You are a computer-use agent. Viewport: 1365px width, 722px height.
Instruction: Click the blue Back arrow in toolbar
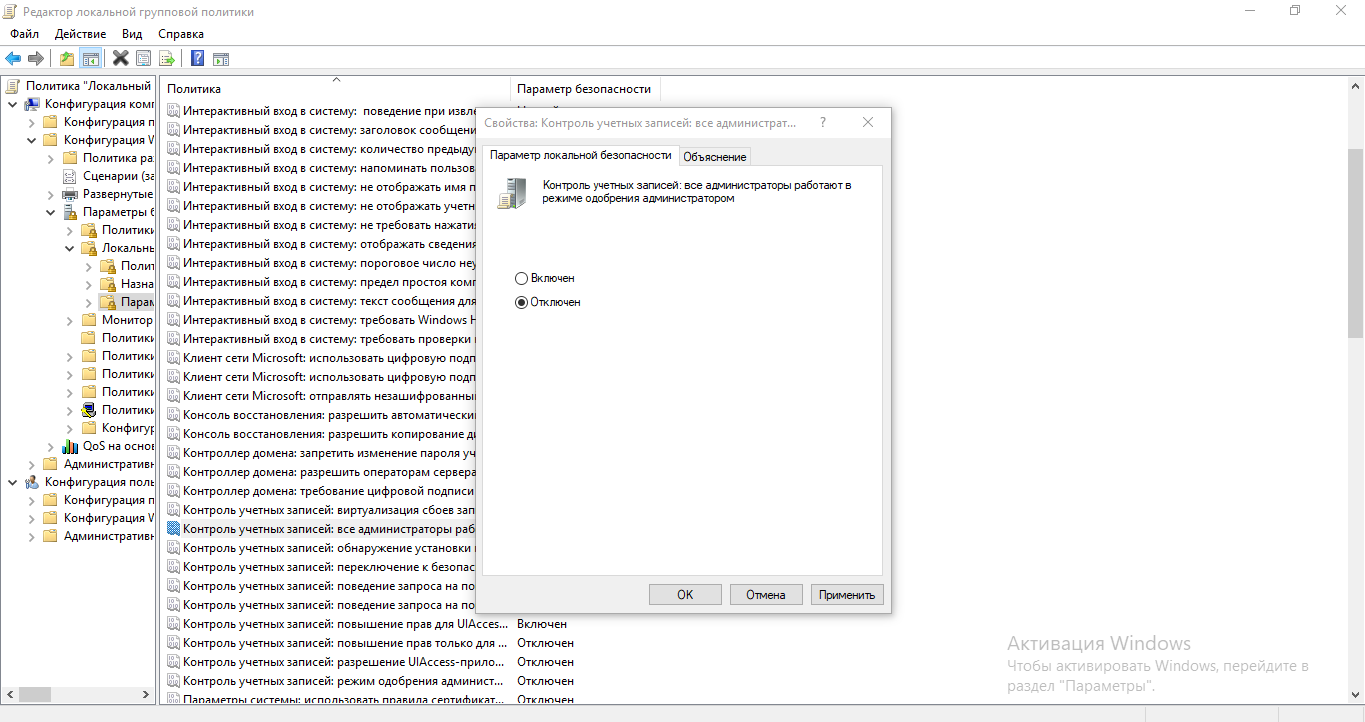(13, 58)
